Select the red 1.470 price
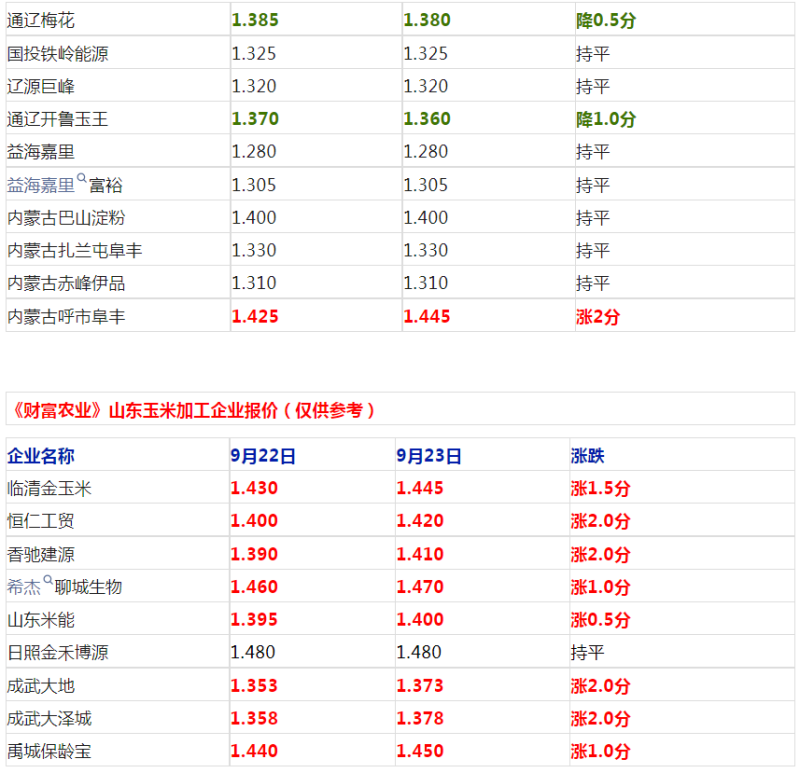This screenshot has height=773, width=800. [420, 587]
